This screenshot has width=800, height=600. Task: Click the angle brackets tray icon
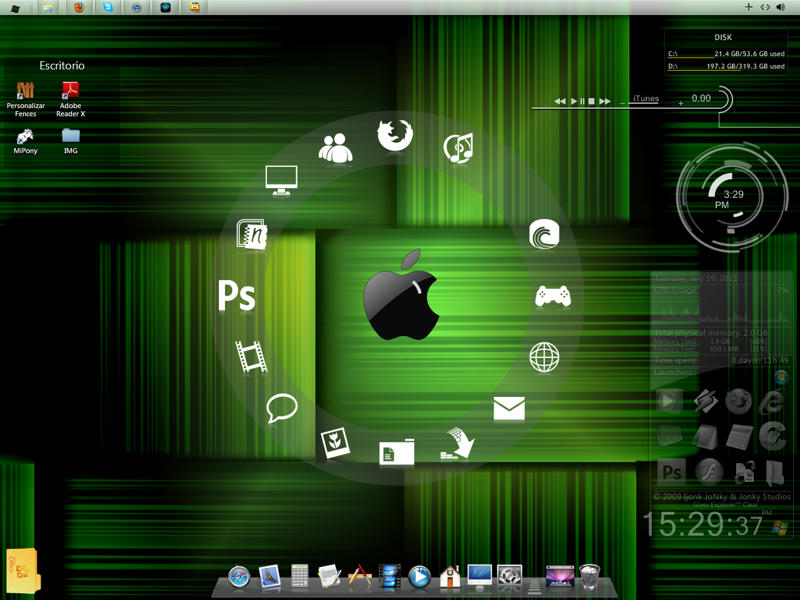coord(765,7)
